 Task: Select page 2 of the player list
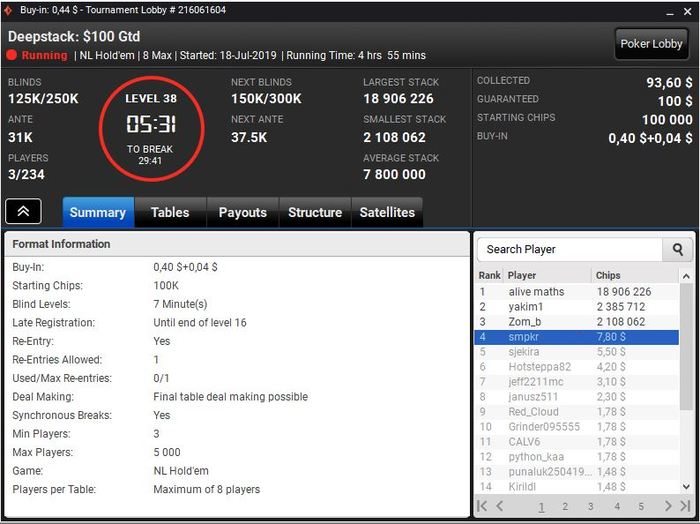point(565,507)
